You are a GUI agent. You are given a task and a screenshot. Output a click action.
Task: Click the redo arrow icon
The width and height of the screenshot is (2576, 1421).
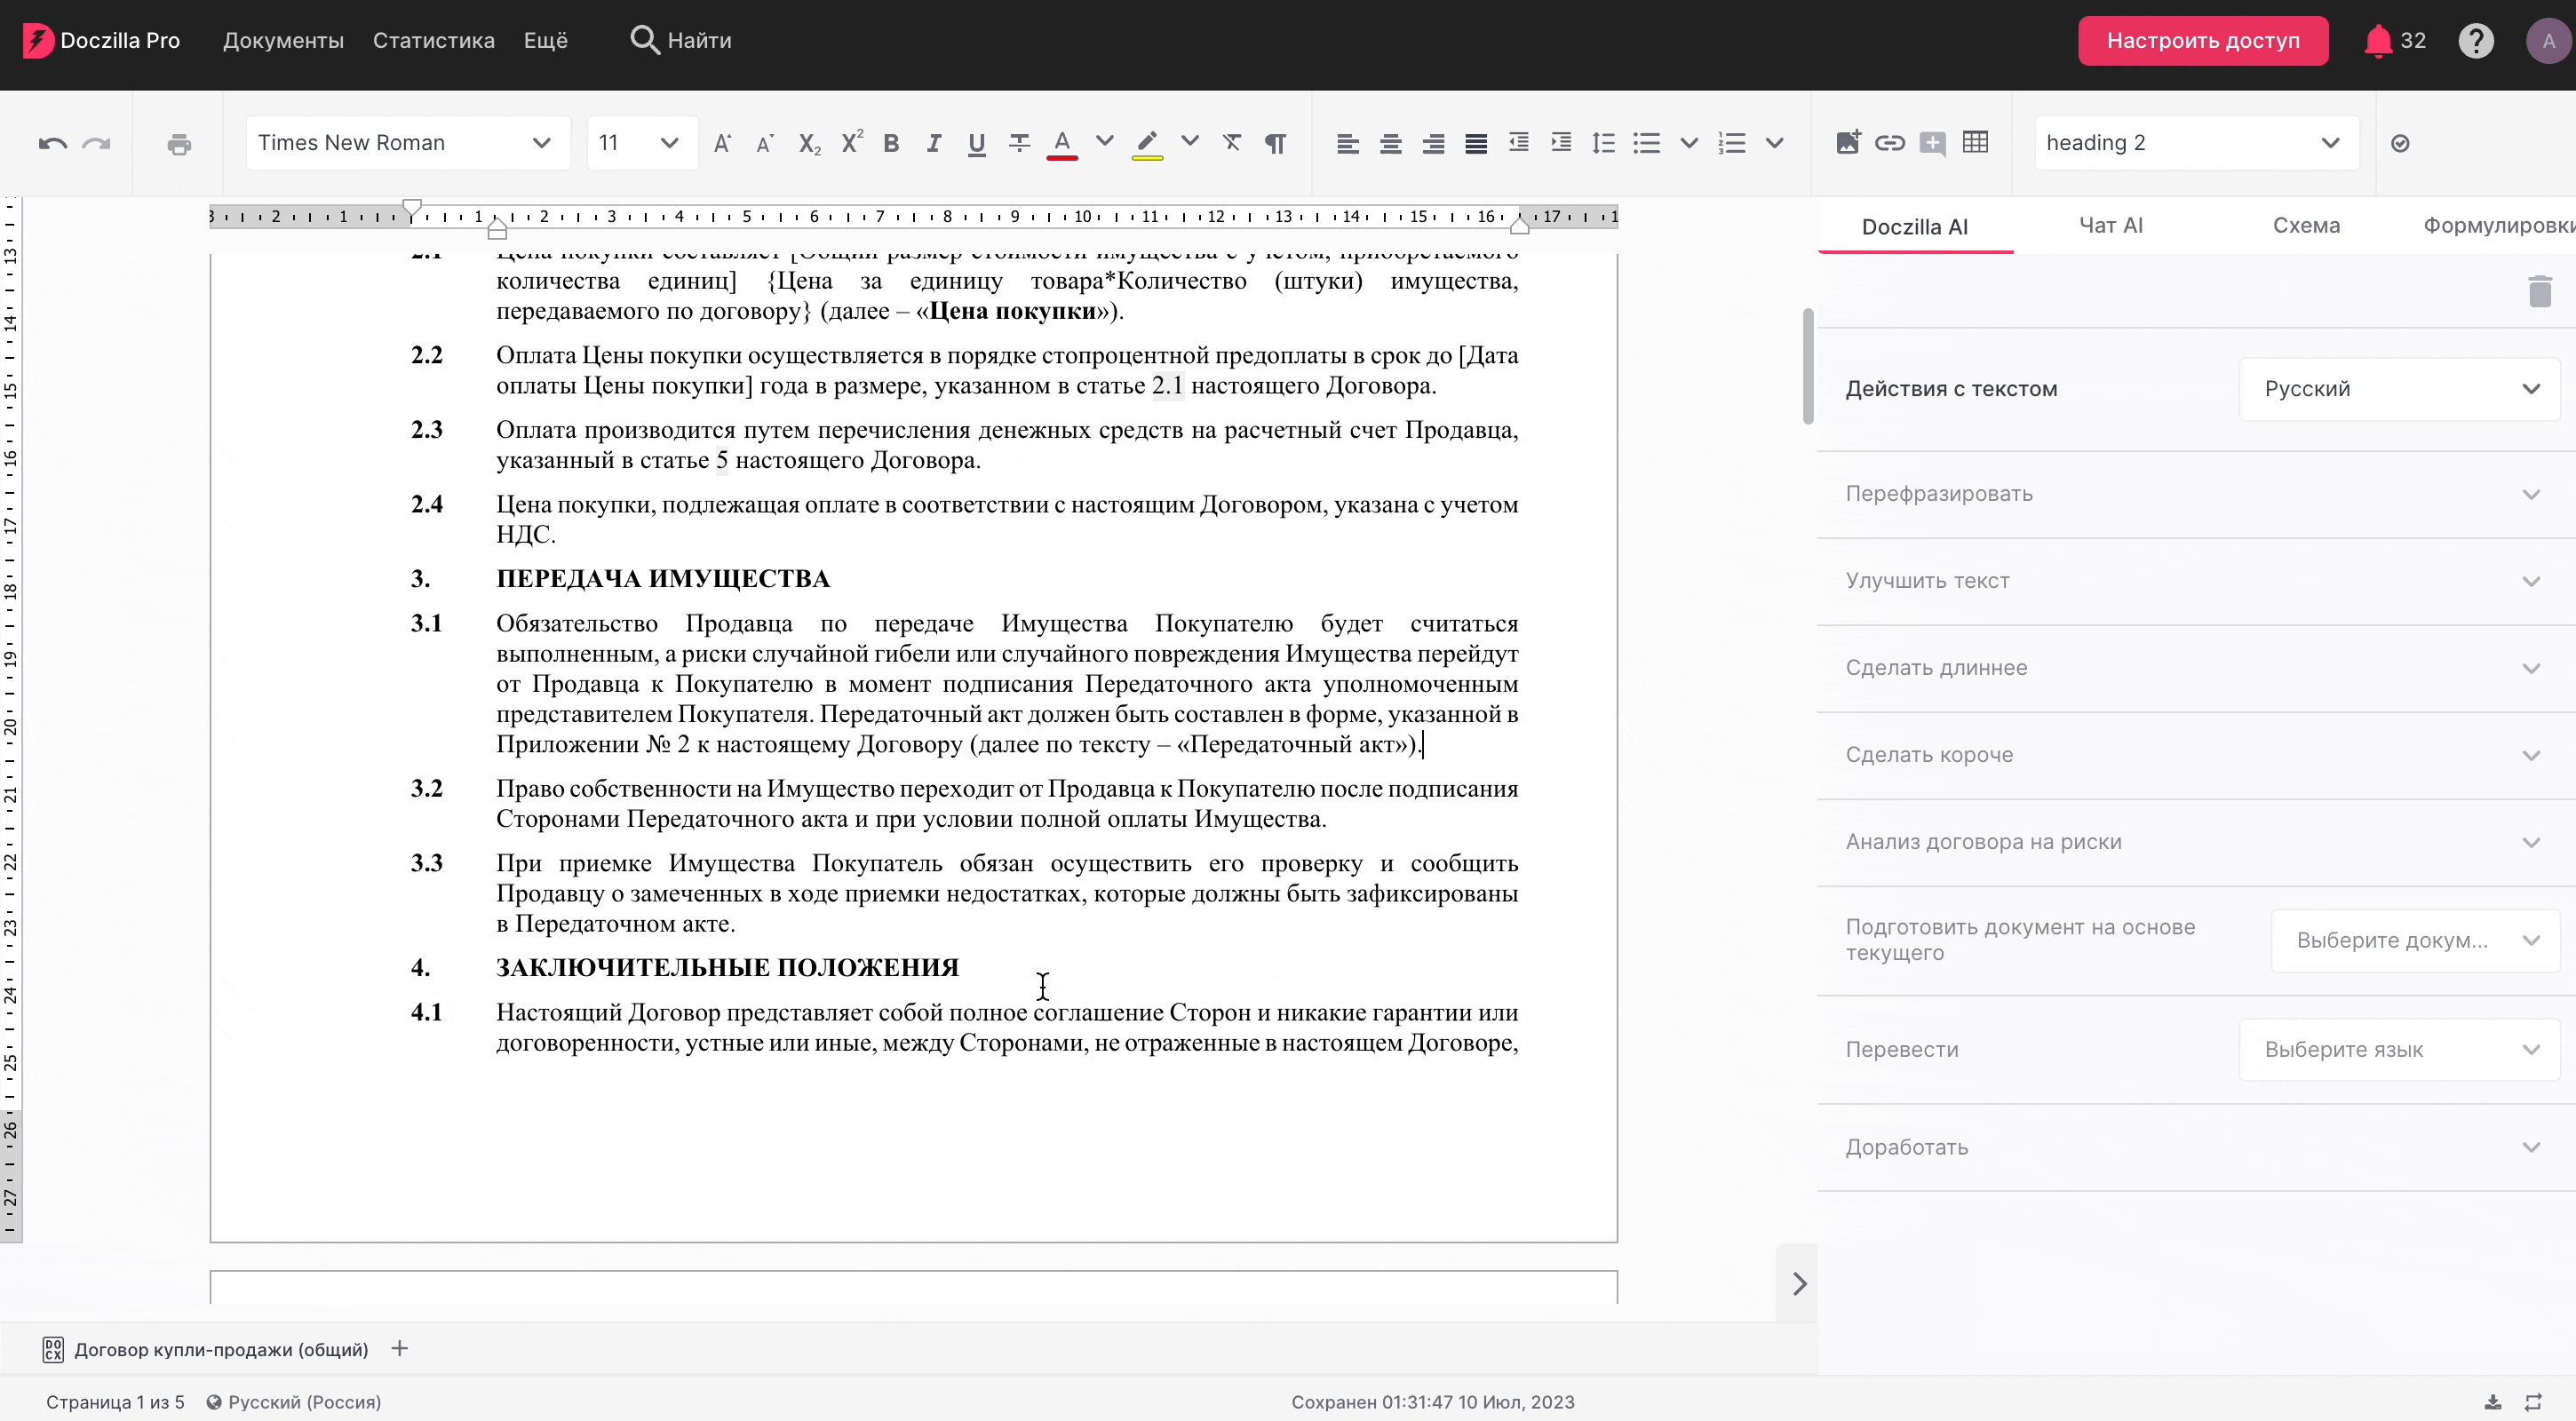[96, 143]
